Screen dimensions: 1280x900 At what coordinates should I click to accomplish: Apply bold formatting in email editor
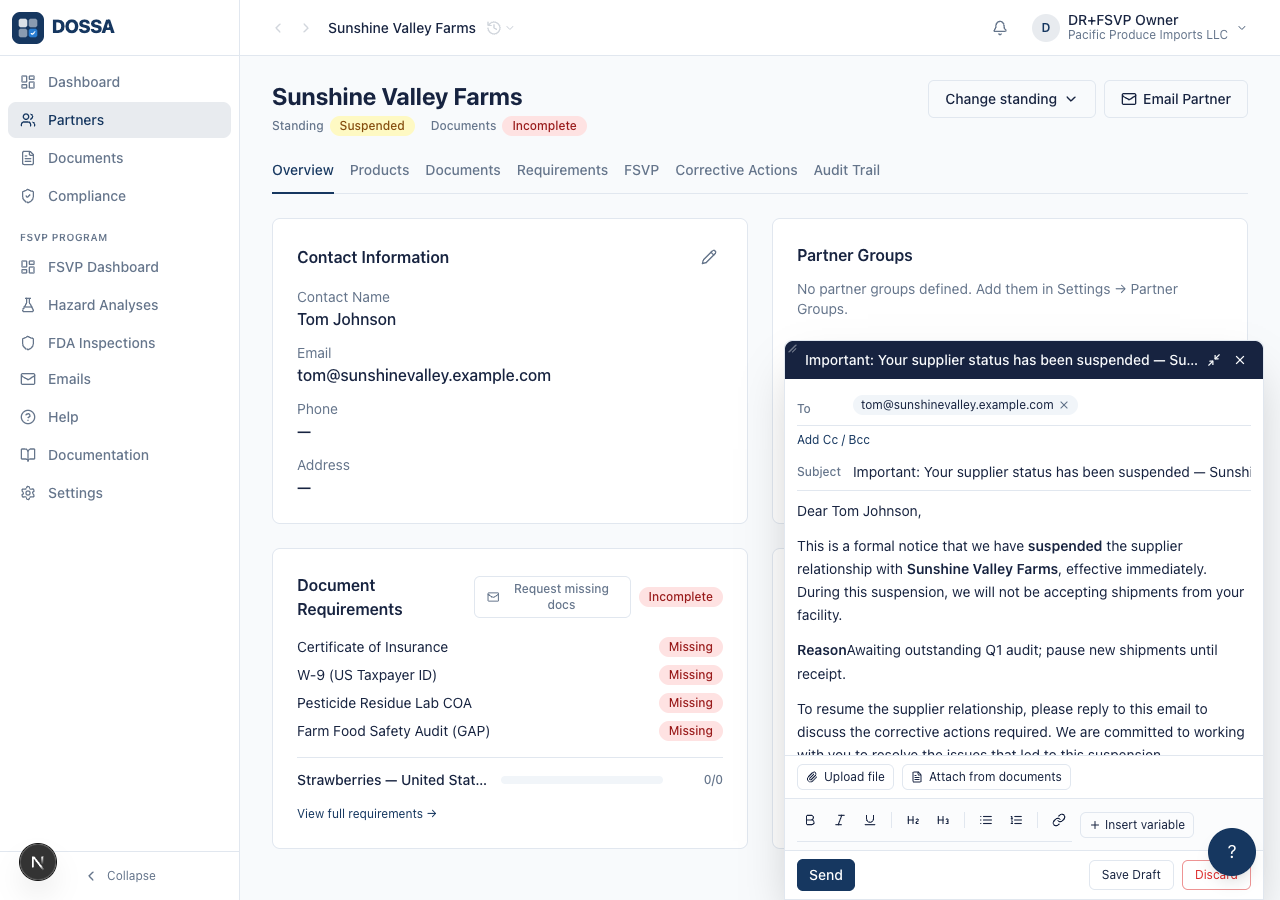pos(810,820)
